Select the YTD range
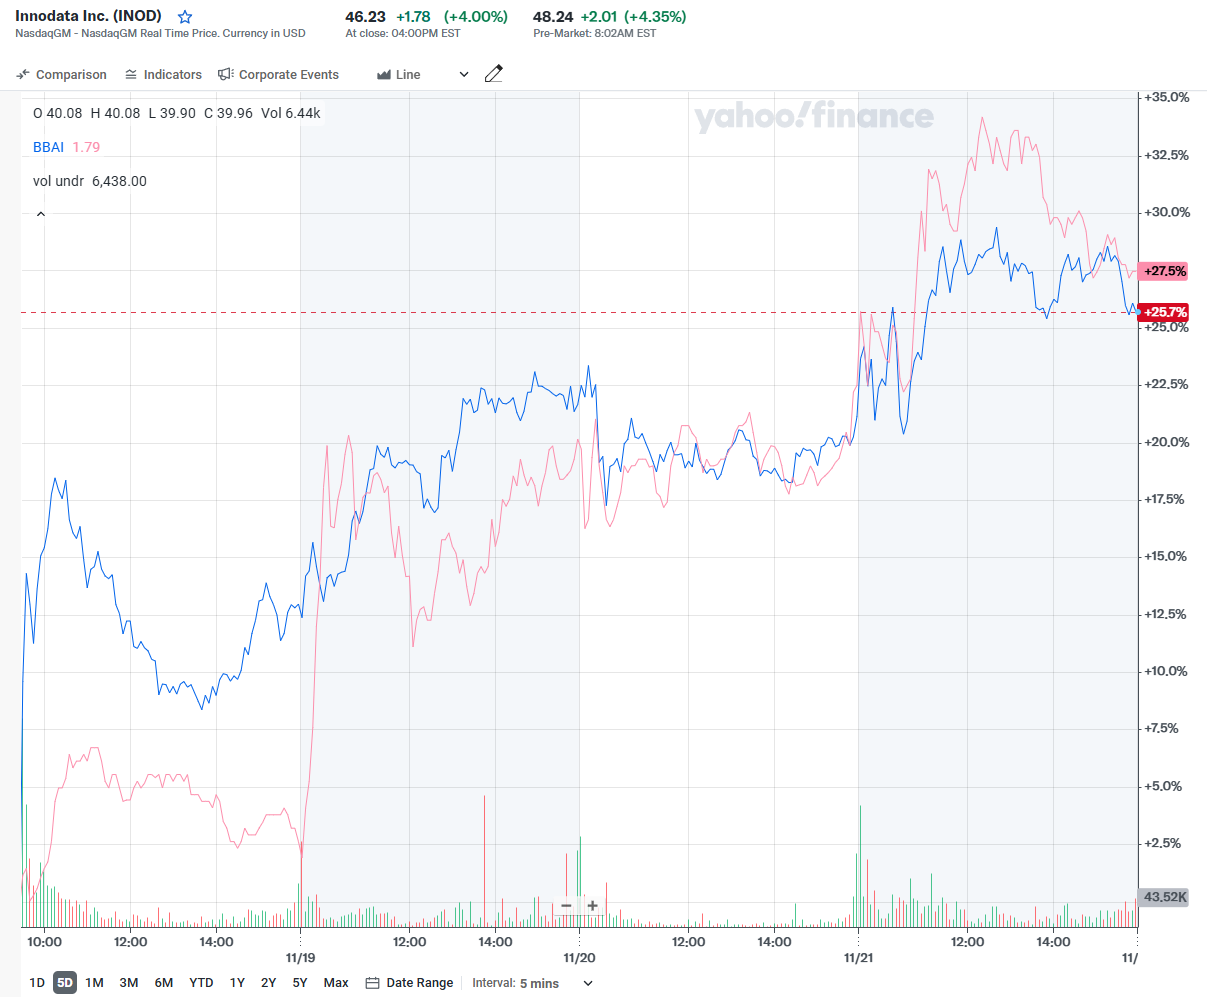The width and height of the screenshot is (1207, 997). click(x=201, y=983)
